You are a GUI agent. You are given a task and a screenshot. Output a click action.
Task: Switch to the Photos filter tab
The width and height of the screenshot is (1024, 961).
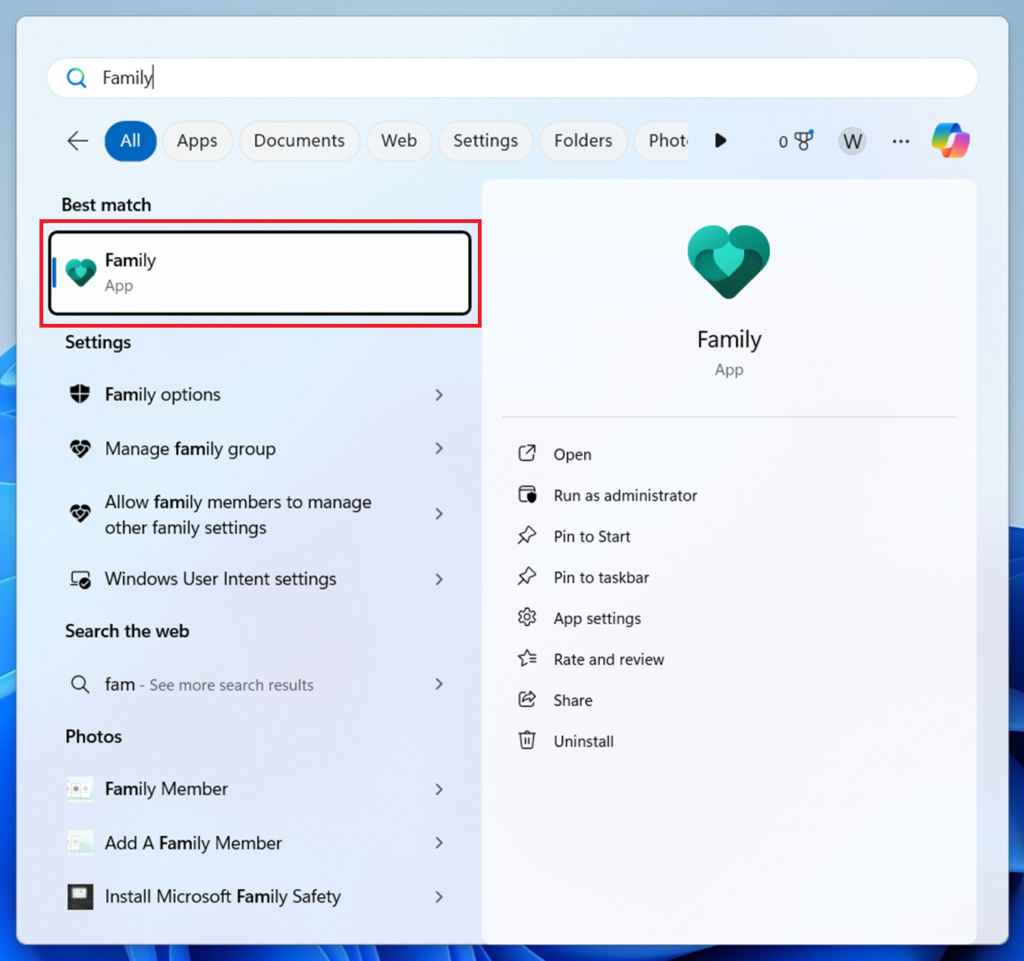(662, 141)
